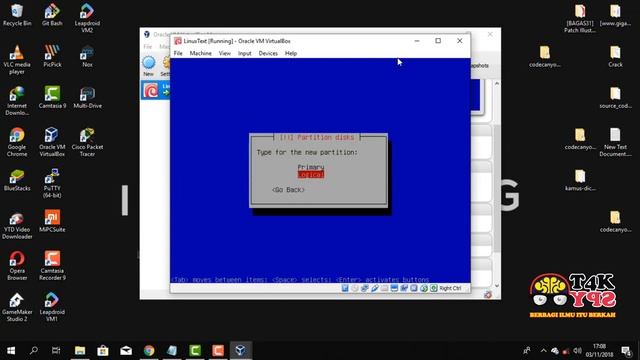The height and width of the screenshot is (360, 640).
Task: Click the volume icon in system tray
Action: (x=577, y=351)
